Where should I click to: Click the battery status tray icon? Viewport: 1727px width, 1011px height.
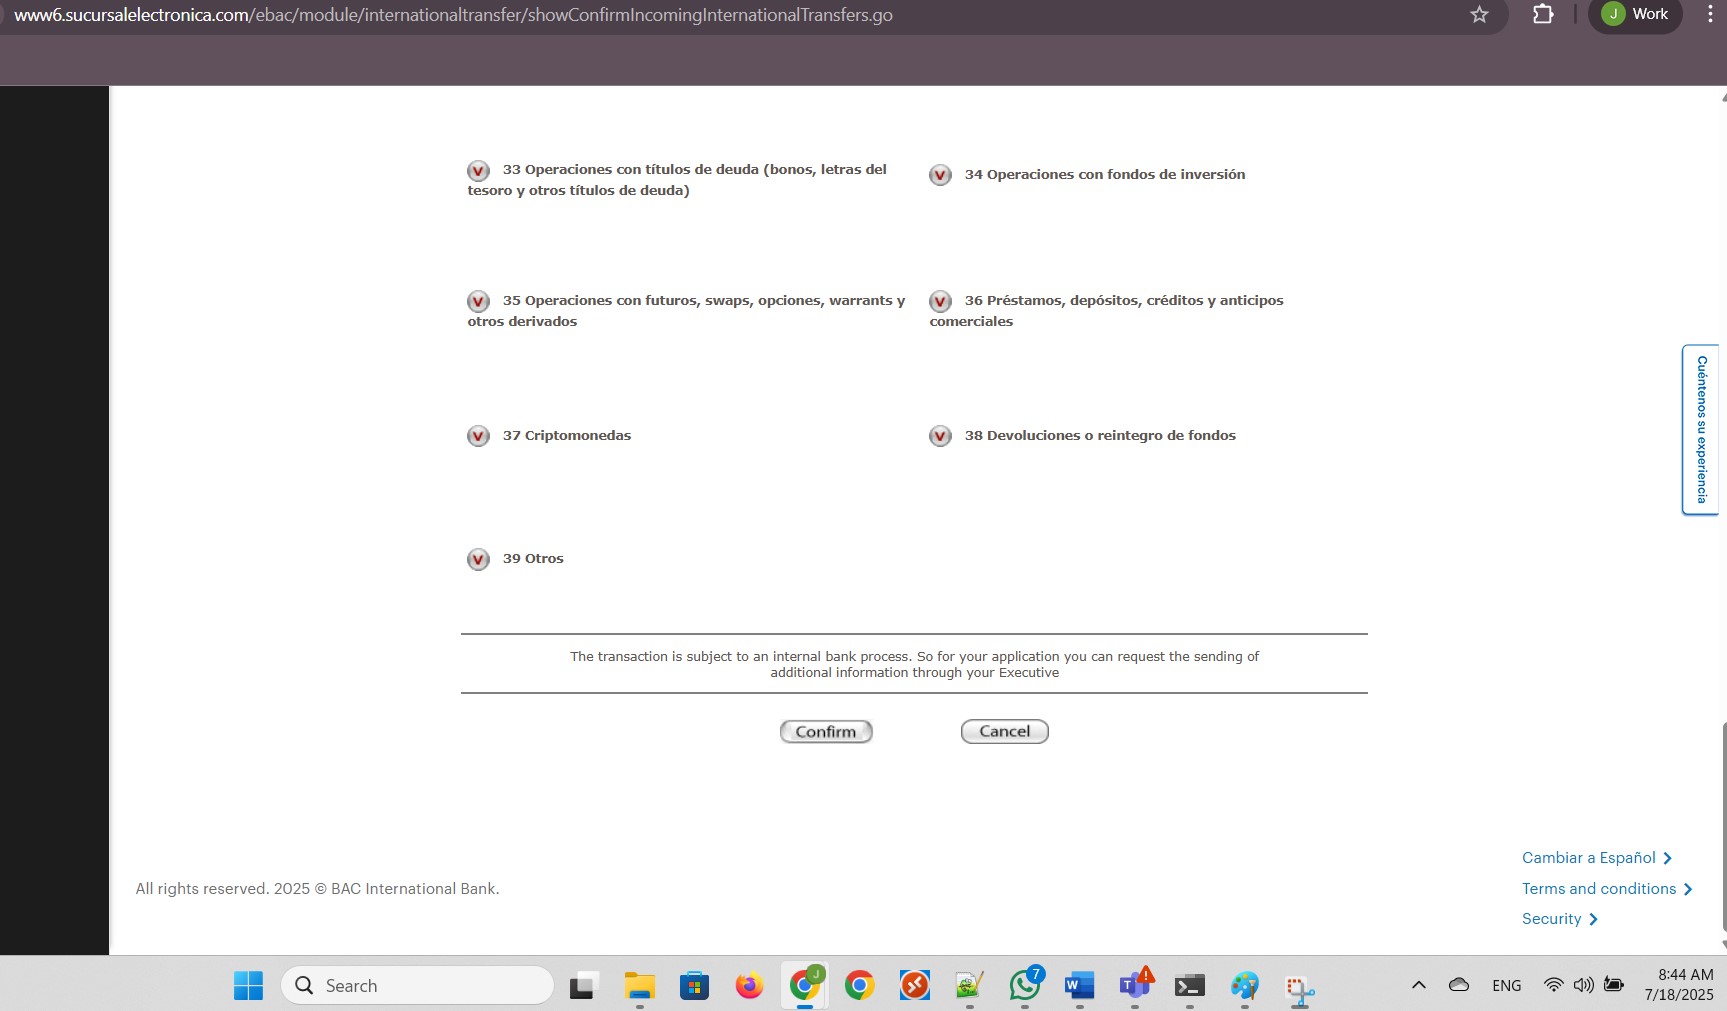tap(1614, 985)
